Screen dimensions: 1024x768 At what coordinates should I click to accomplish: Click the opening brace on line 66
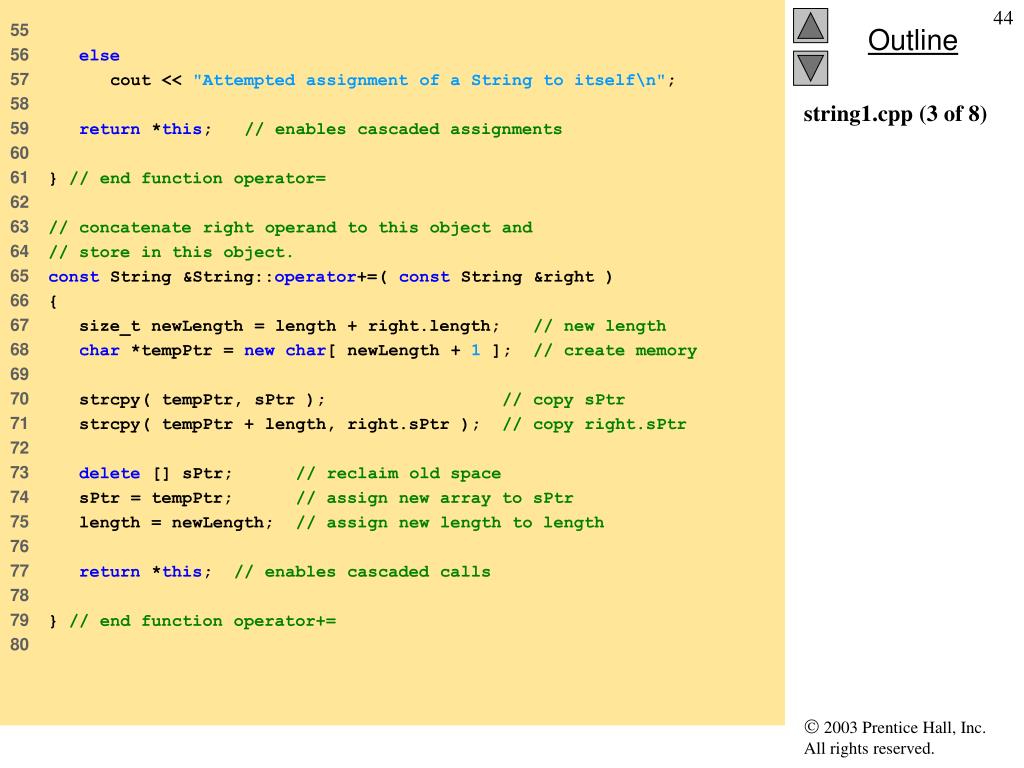coord(53,302)
